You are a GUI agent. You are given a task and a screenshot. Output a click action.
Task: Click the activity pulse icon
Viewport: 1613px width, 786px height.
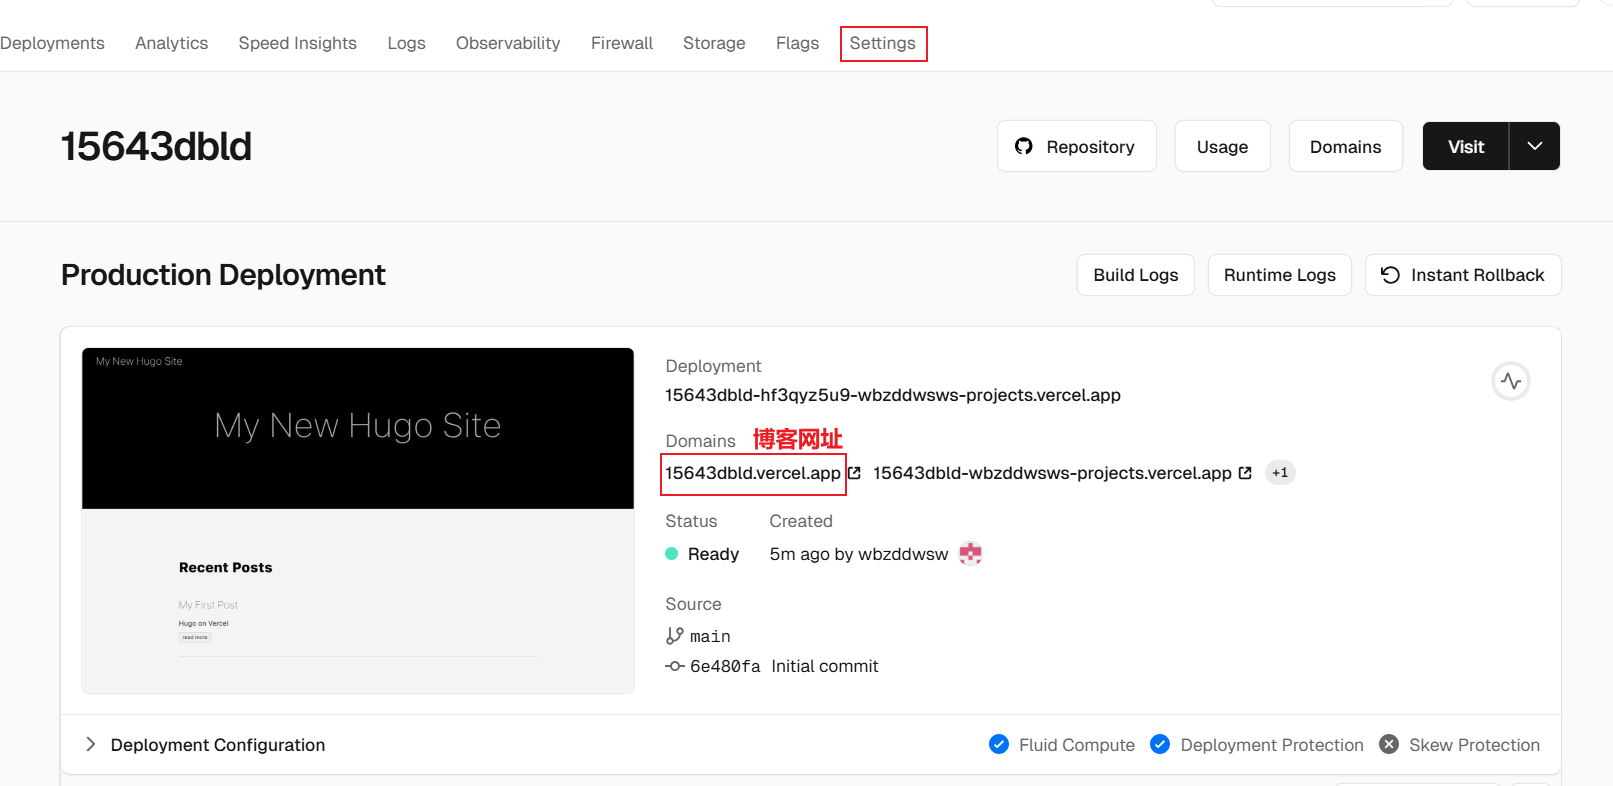pos(1511,381)
